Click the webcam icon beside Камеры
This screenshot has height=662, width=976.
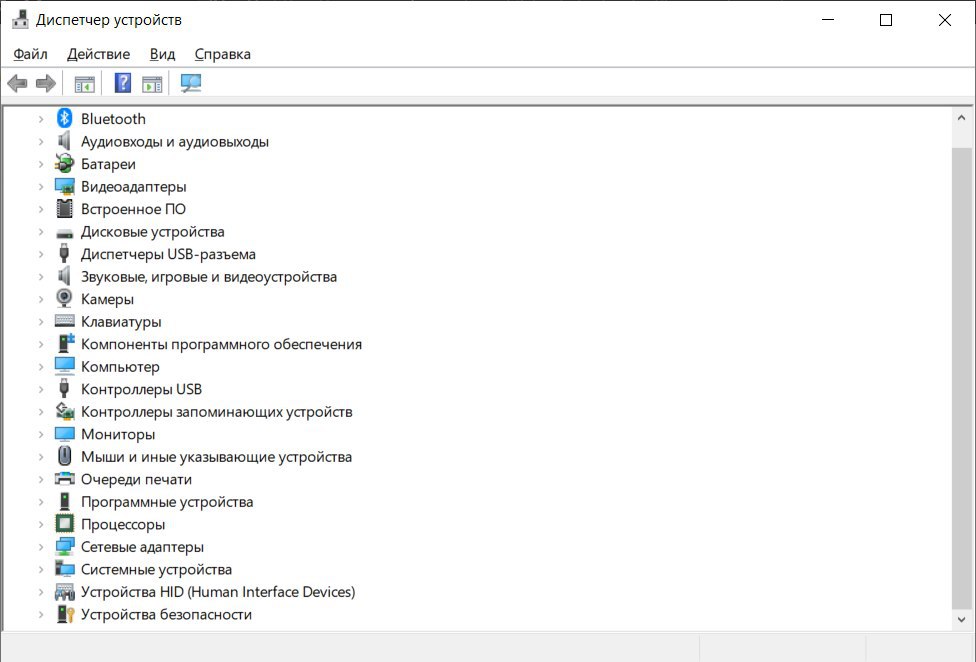[64, 299]
